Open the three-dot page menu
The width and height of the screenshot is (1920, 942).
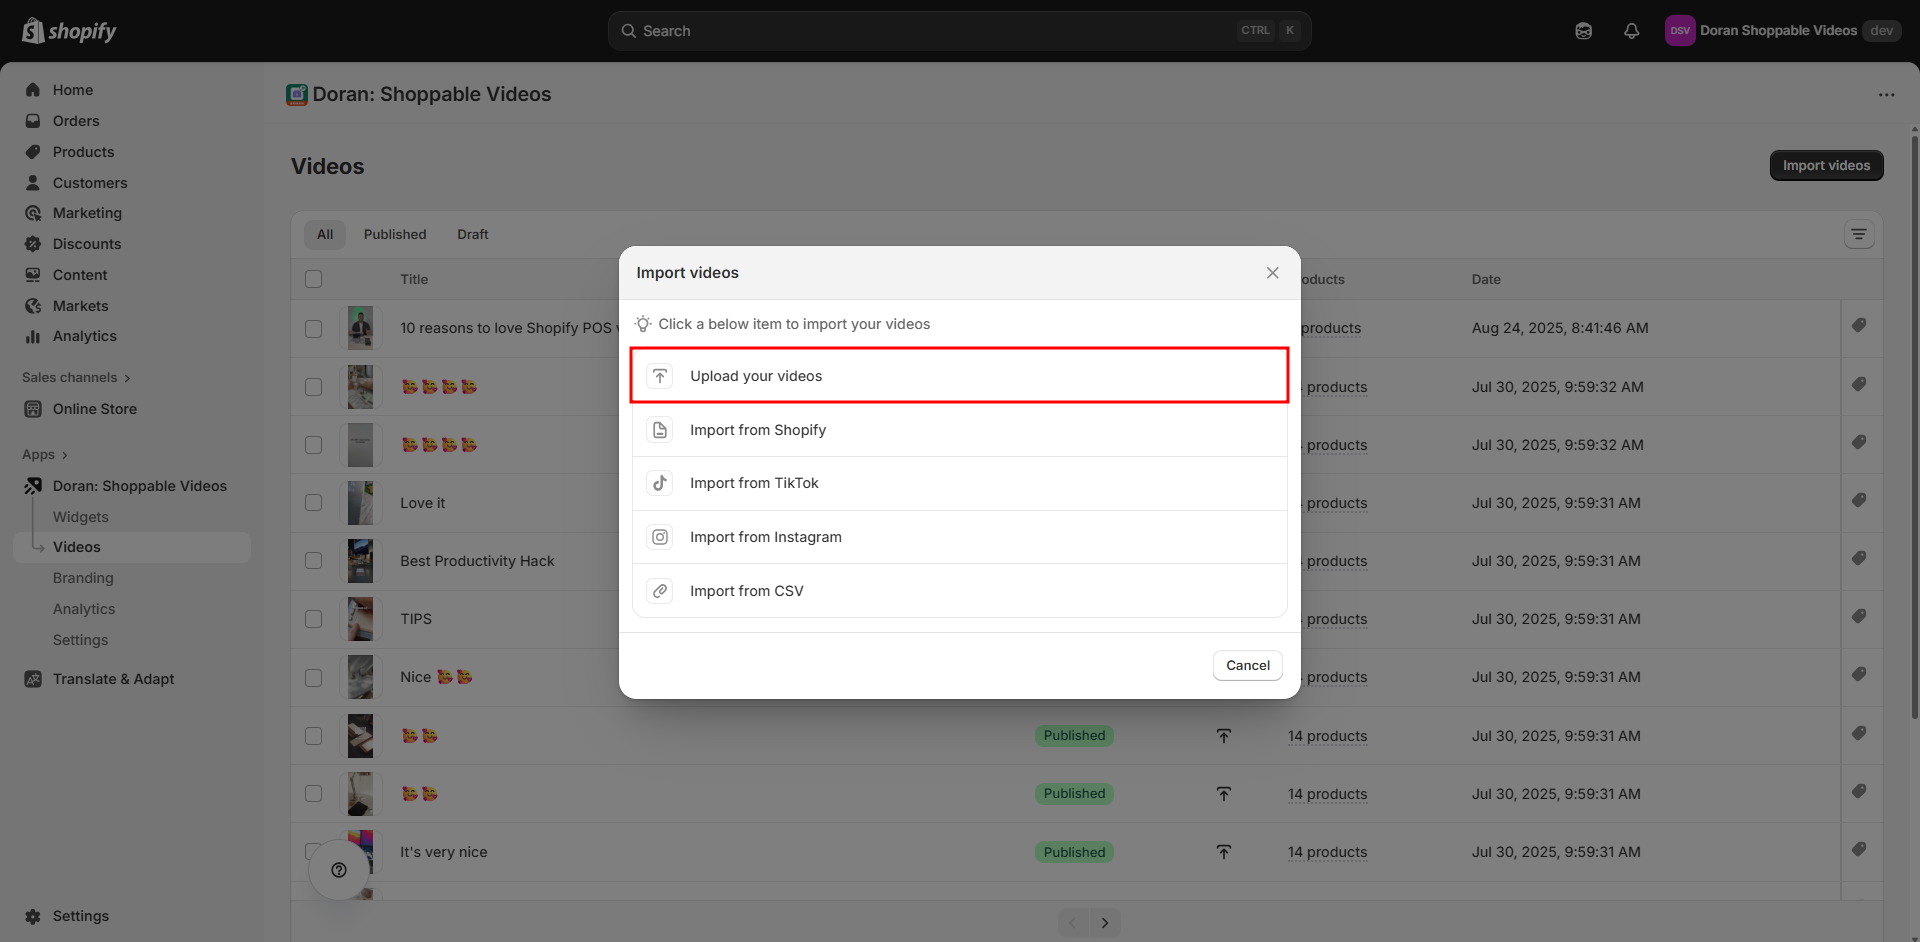[1886, 95]
